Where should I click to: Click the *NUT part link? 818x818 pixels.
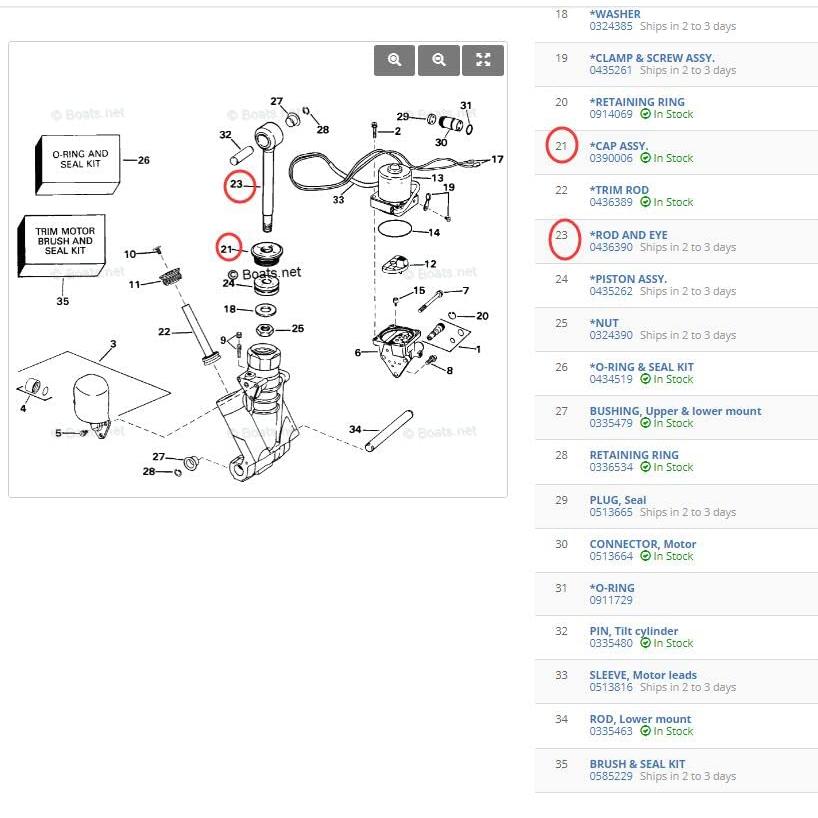click(604, 323)
